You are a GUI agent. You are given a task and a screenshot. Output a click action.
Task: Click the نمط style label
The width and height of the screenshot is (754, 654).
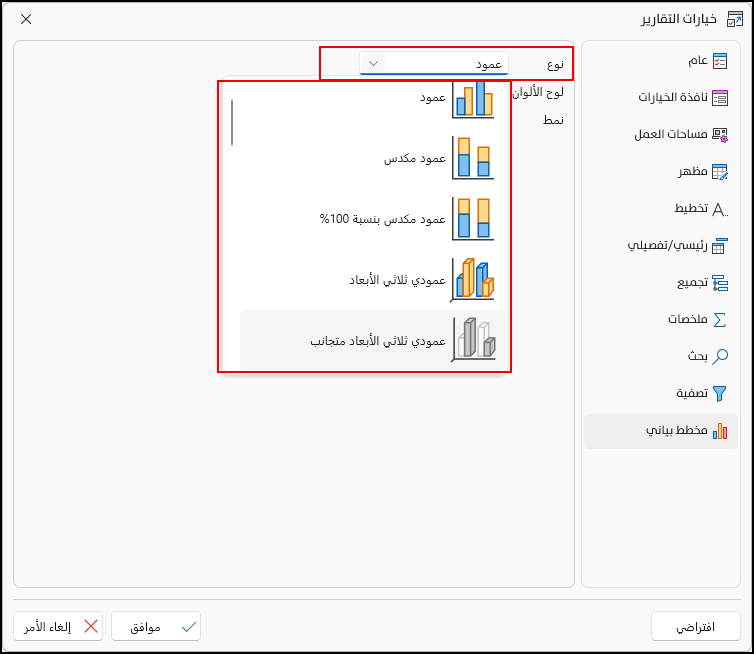point(553,120)
